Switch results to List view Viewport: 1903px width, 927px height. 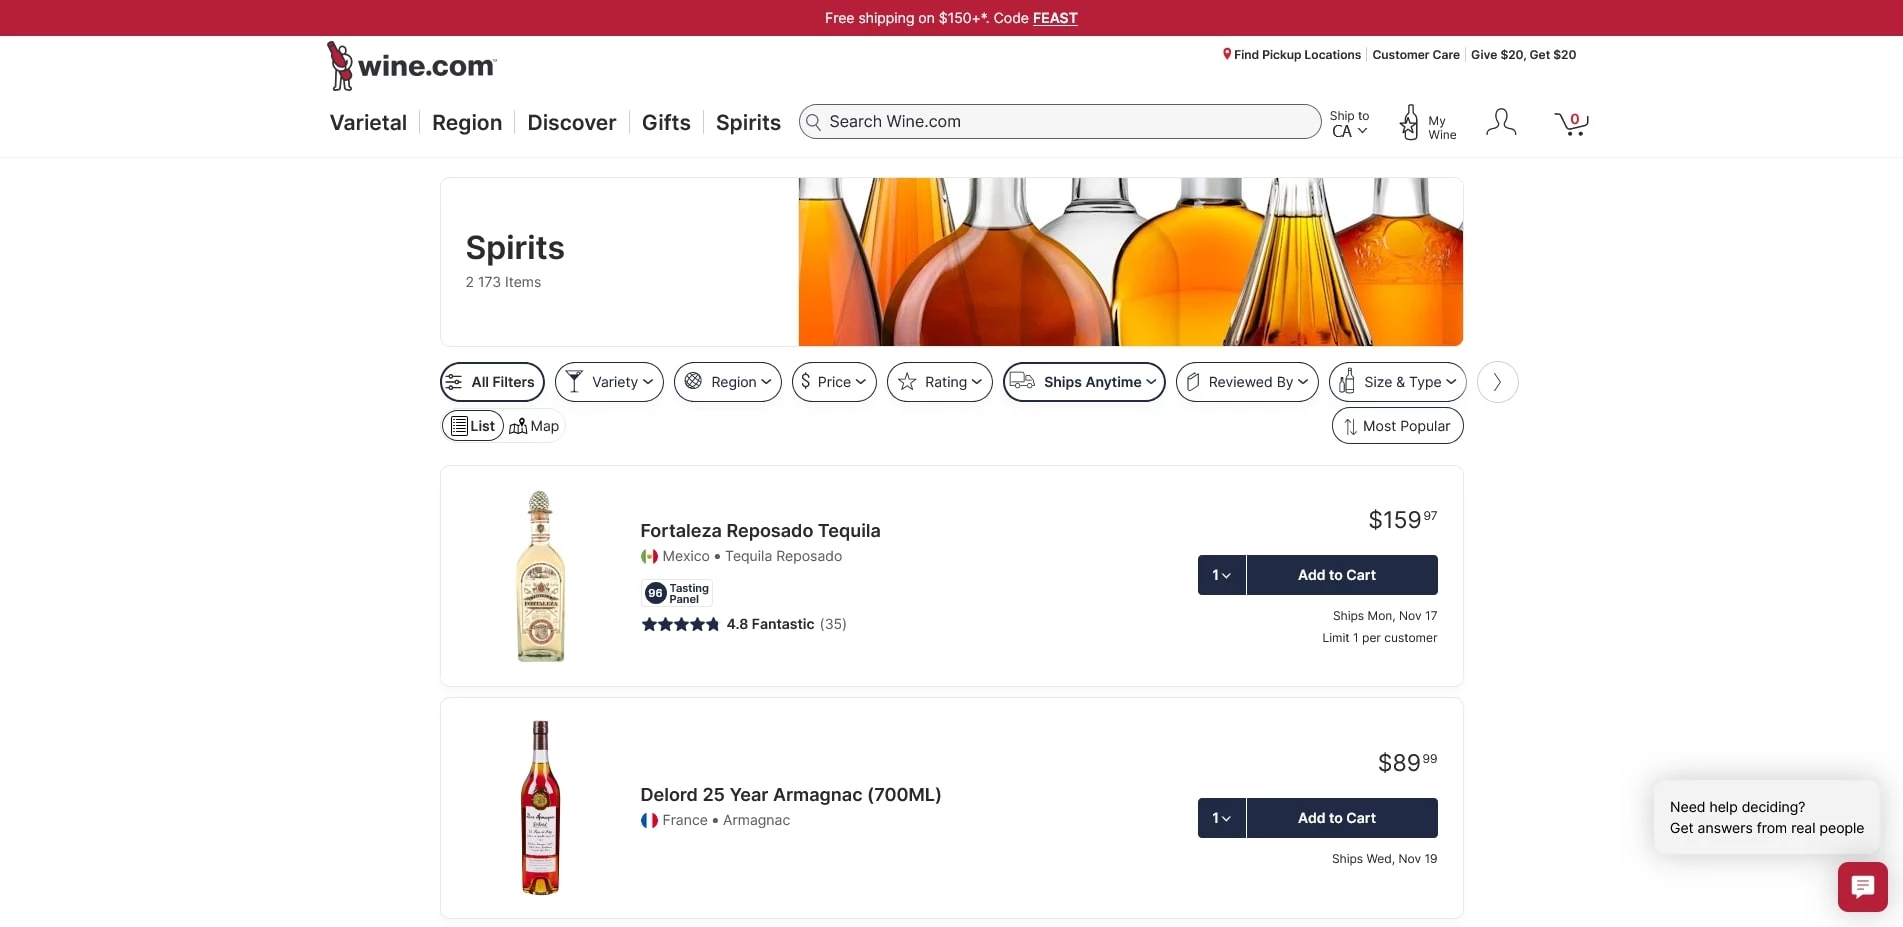pyautogui.click(x=472, y=425)
